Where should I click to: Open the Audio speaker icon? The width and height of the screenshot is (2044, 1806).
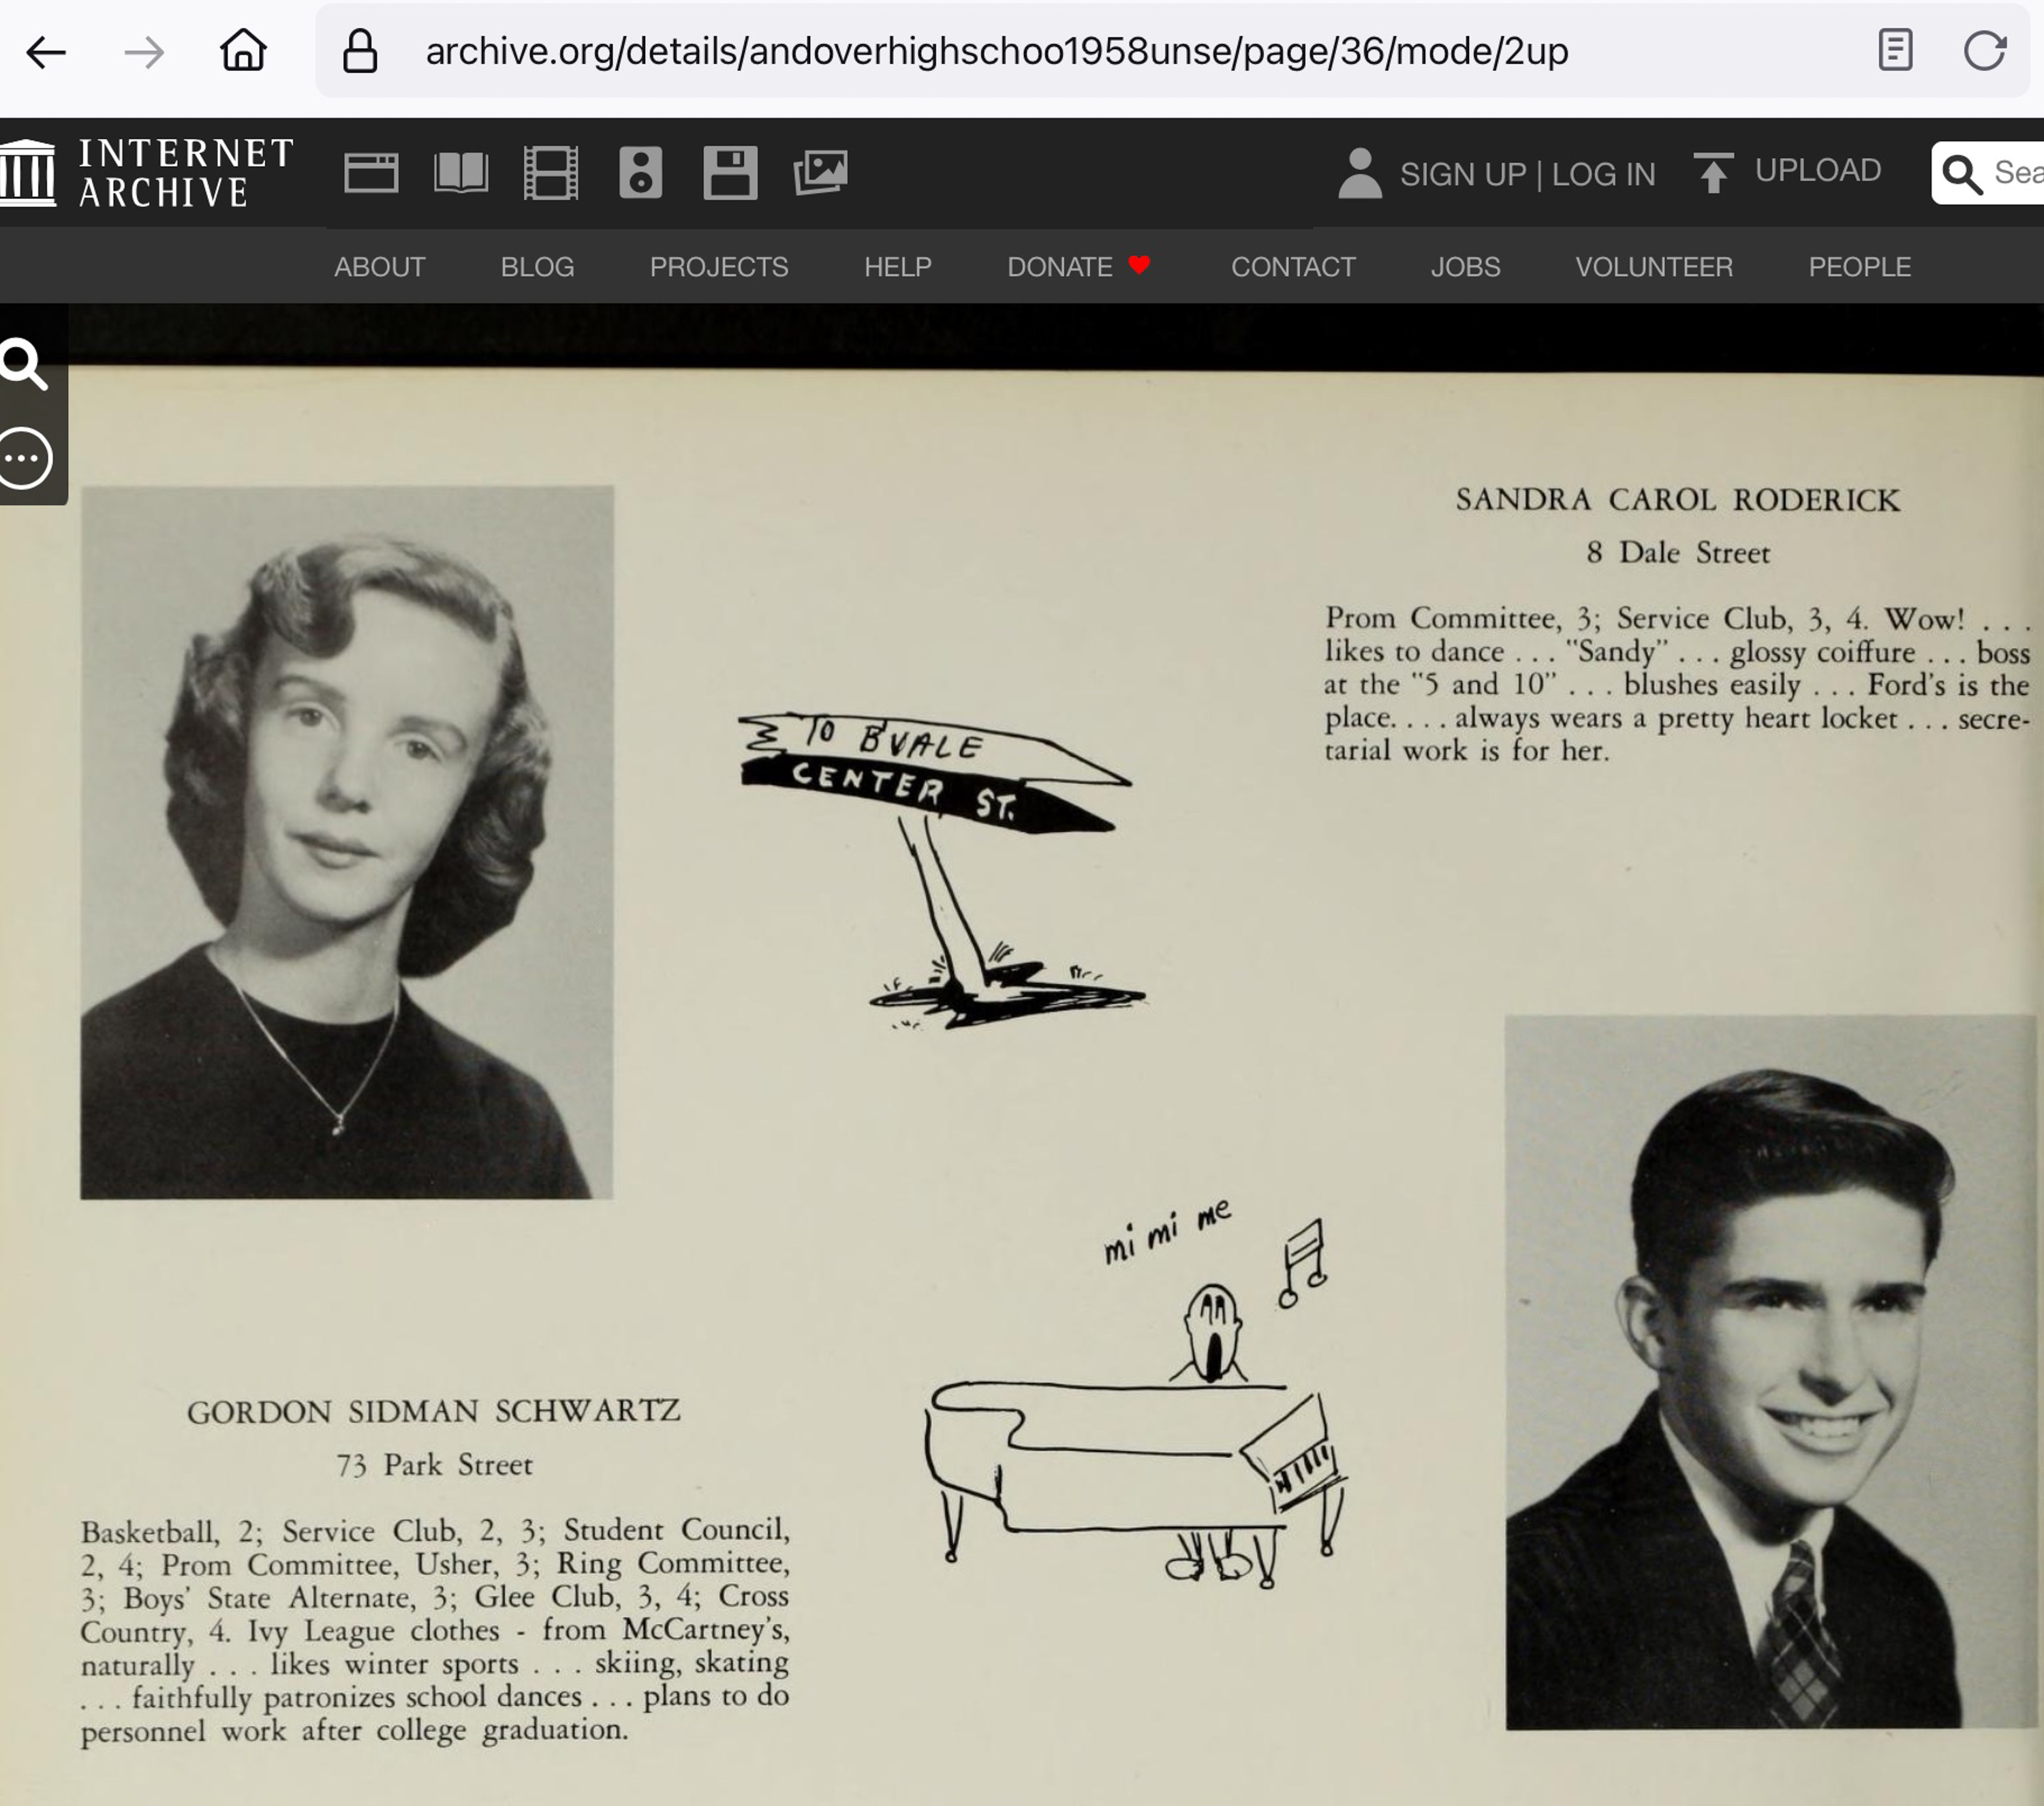pos(641,173)
